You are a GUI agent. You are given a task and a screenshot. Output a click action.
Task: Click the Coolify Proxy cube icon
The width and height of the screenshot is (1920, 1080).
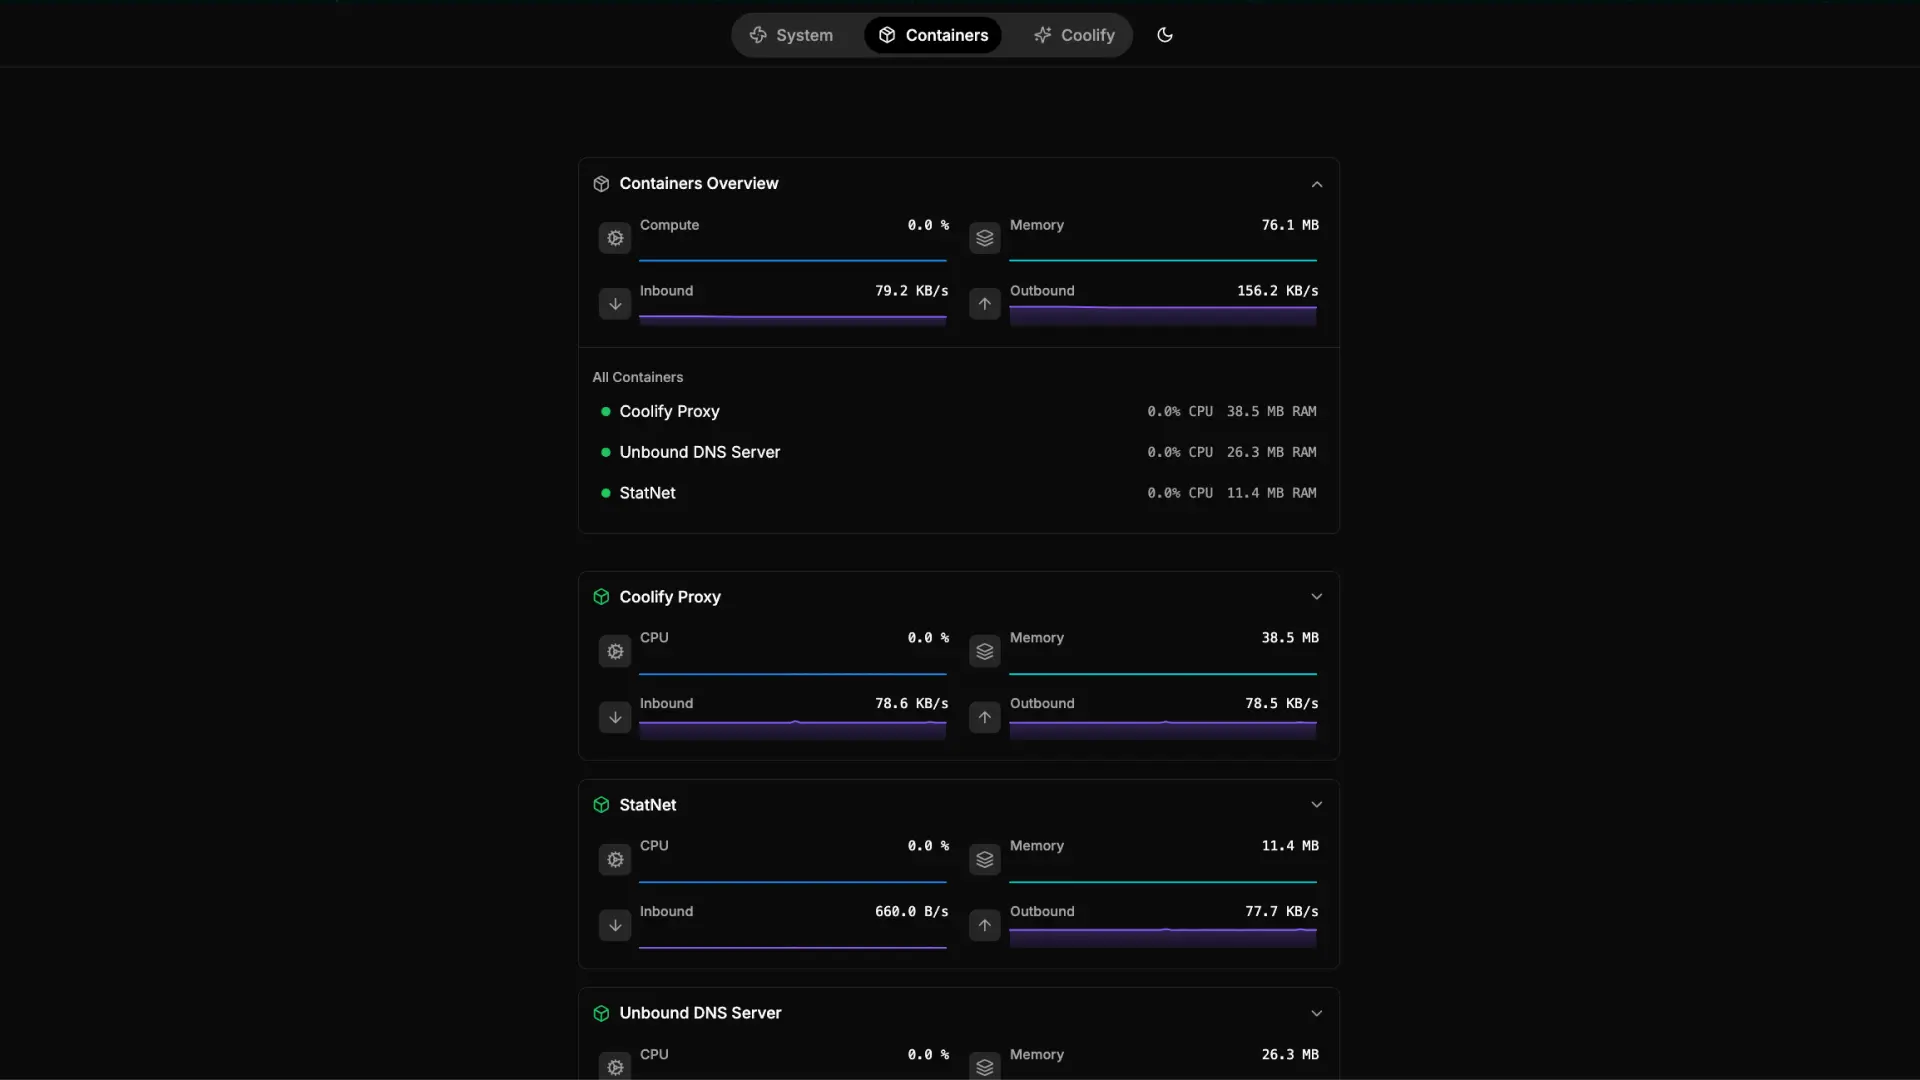coord(601,597)
